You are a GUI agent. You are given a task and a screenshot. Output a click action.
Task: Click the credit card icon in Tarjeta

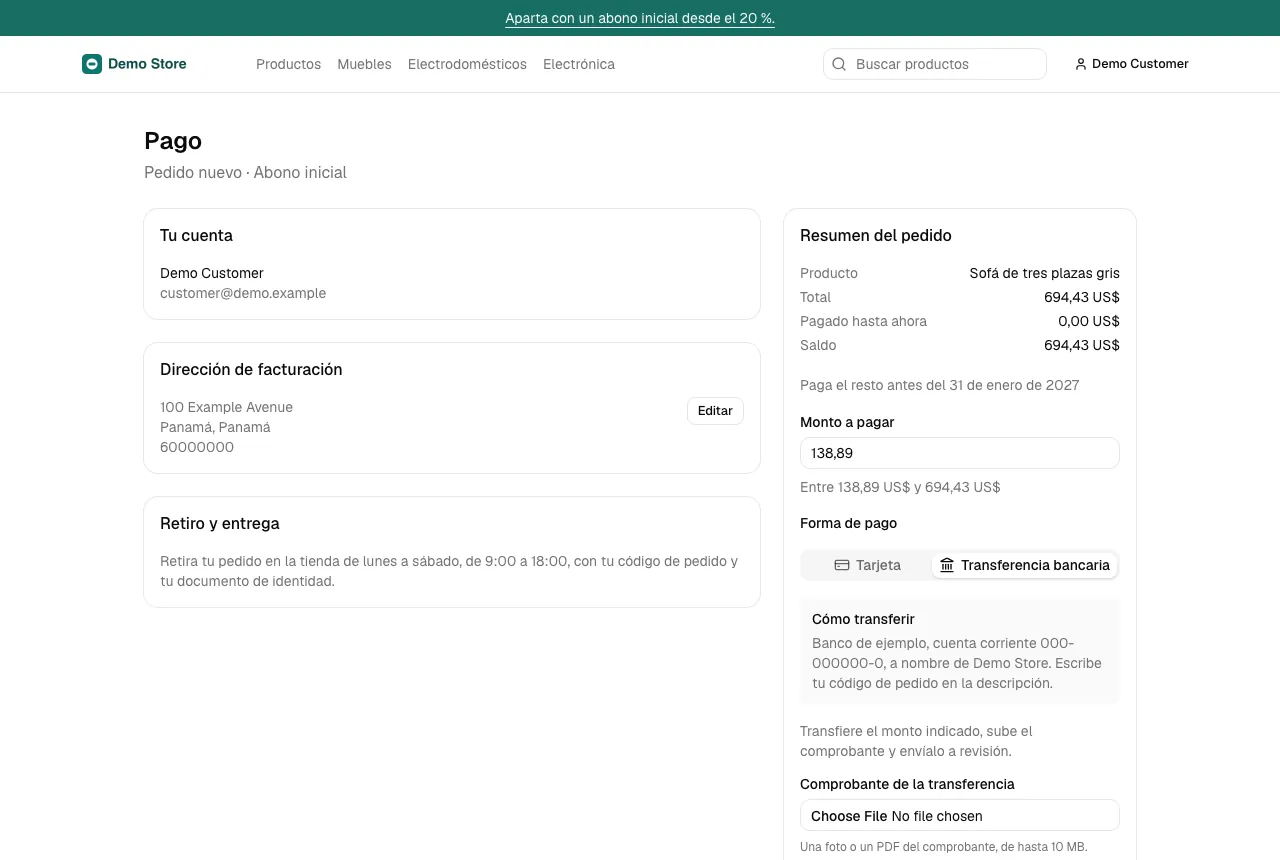click(842, 565)
